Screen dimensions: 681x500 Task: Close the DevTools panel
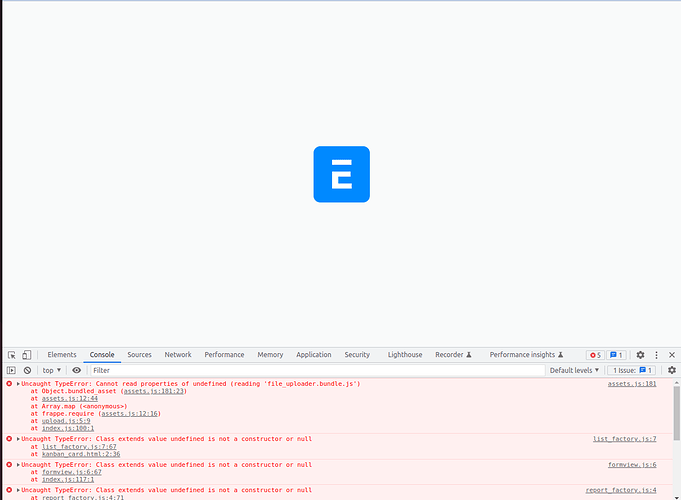pos(672,355)
